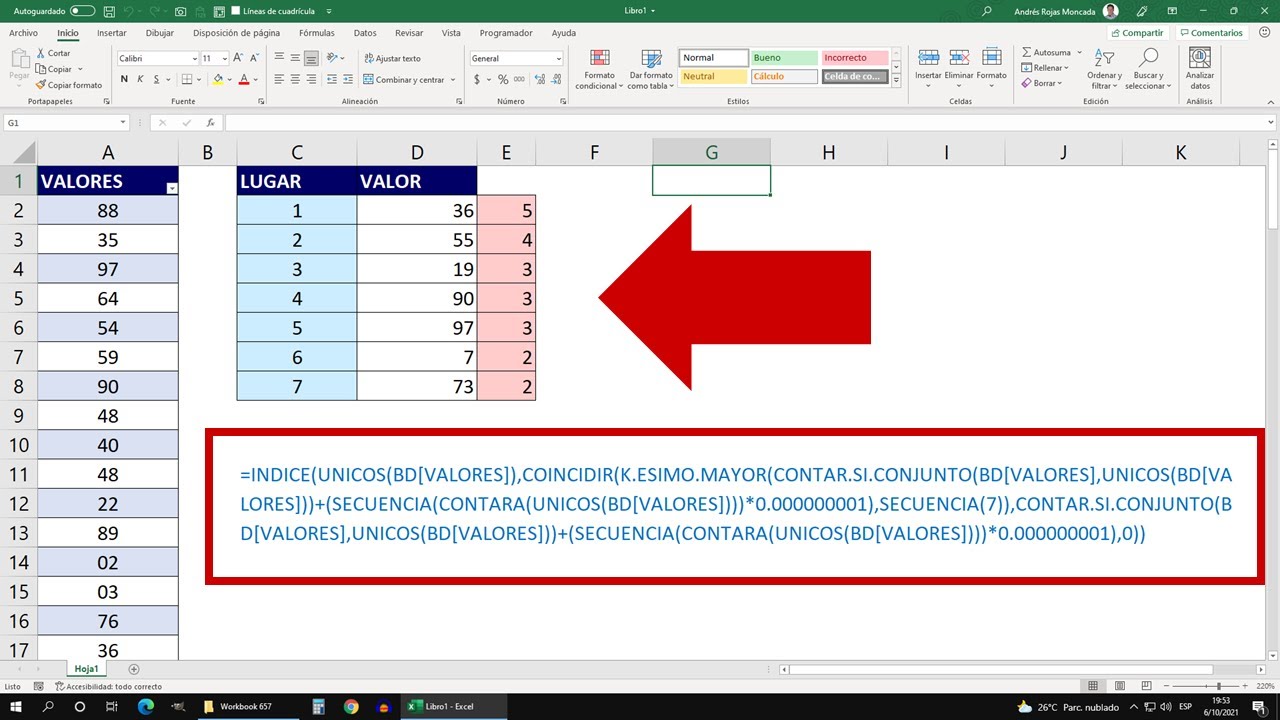Click the Compartir button
The height and width of the screenshot is (720, 1280).
coord(1136,32)
